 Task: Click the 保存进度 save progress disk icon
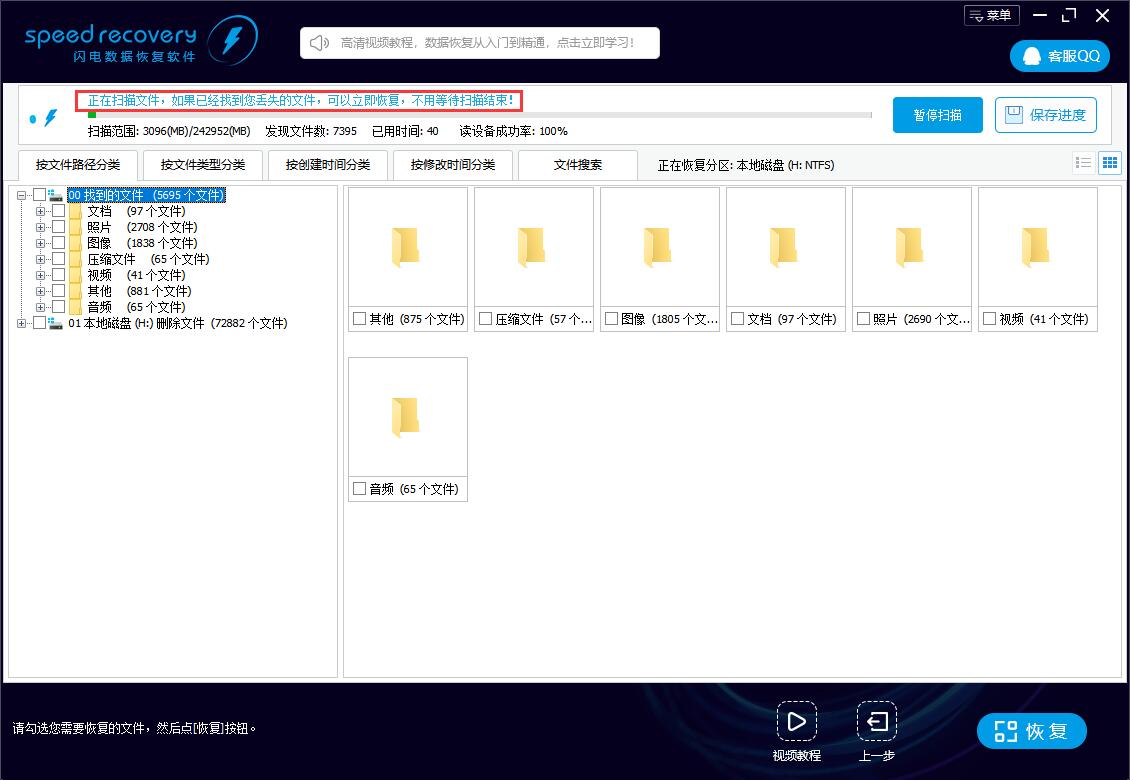tap(1013, 115)
